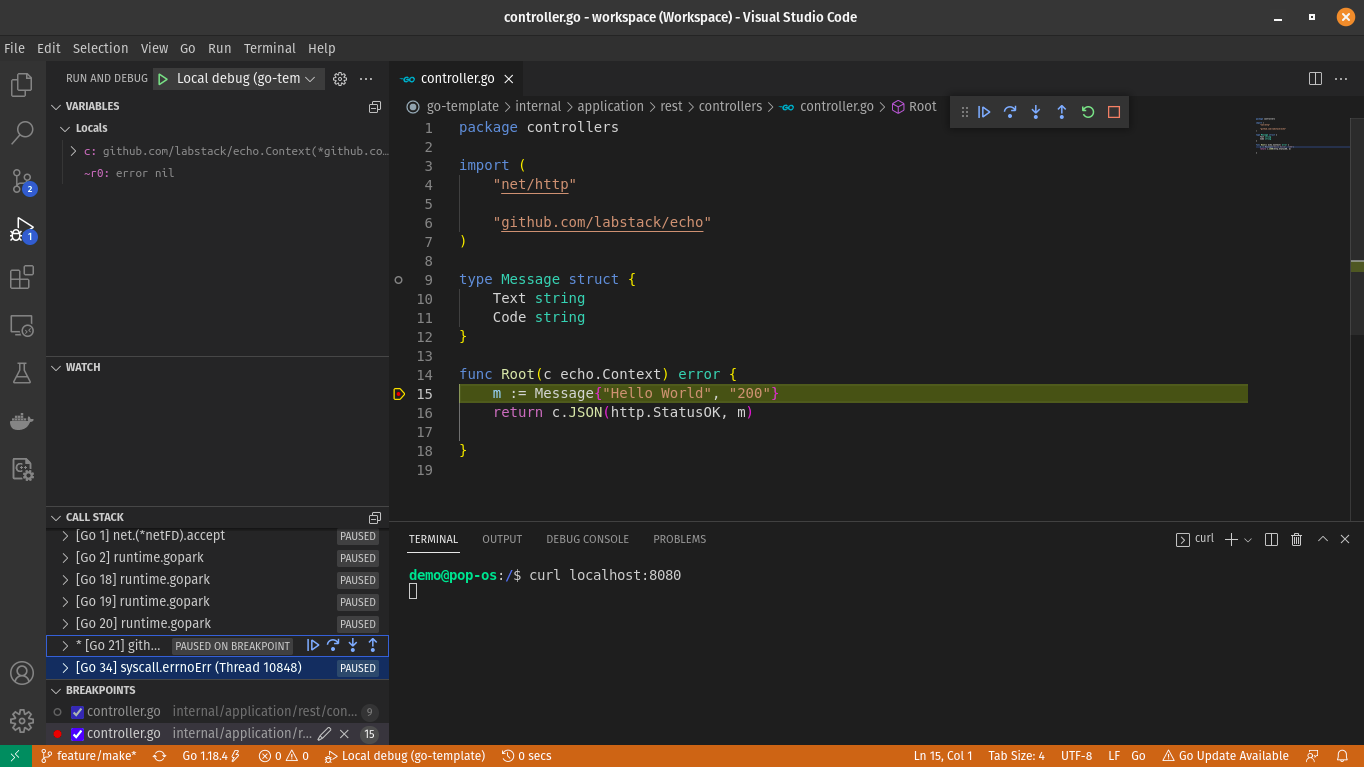Open the Source Control view

click(x=21, y=181)
